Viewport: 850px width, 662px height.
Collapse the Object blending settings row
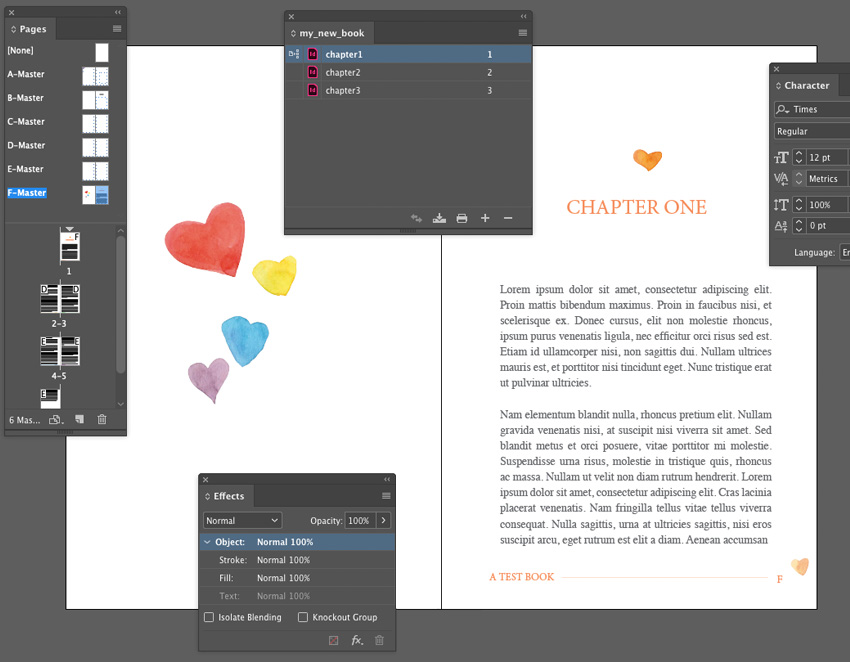point(207,540)
